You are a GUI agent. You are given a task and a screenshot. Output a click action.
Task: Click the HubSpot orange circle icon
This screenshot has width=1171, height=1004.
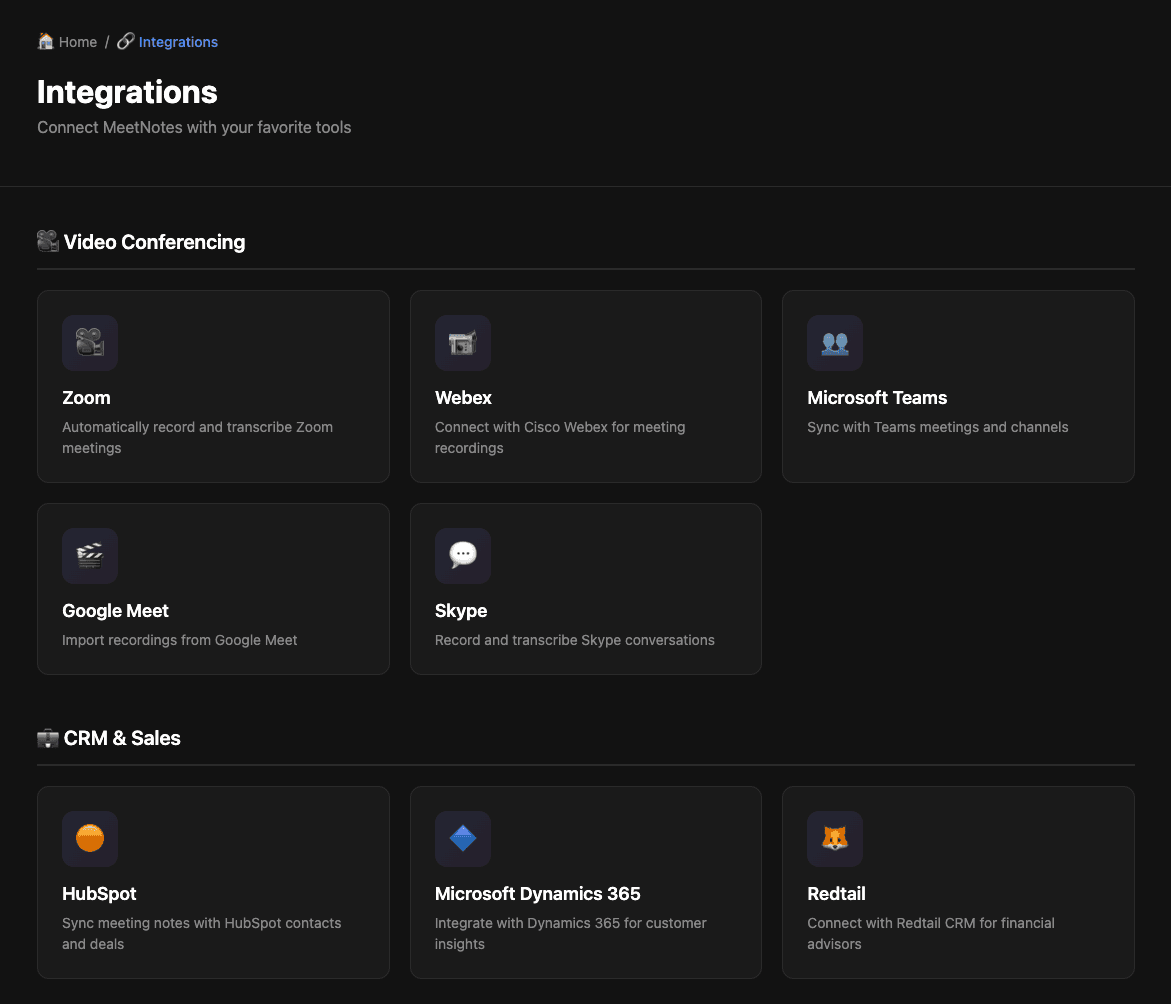90,839
